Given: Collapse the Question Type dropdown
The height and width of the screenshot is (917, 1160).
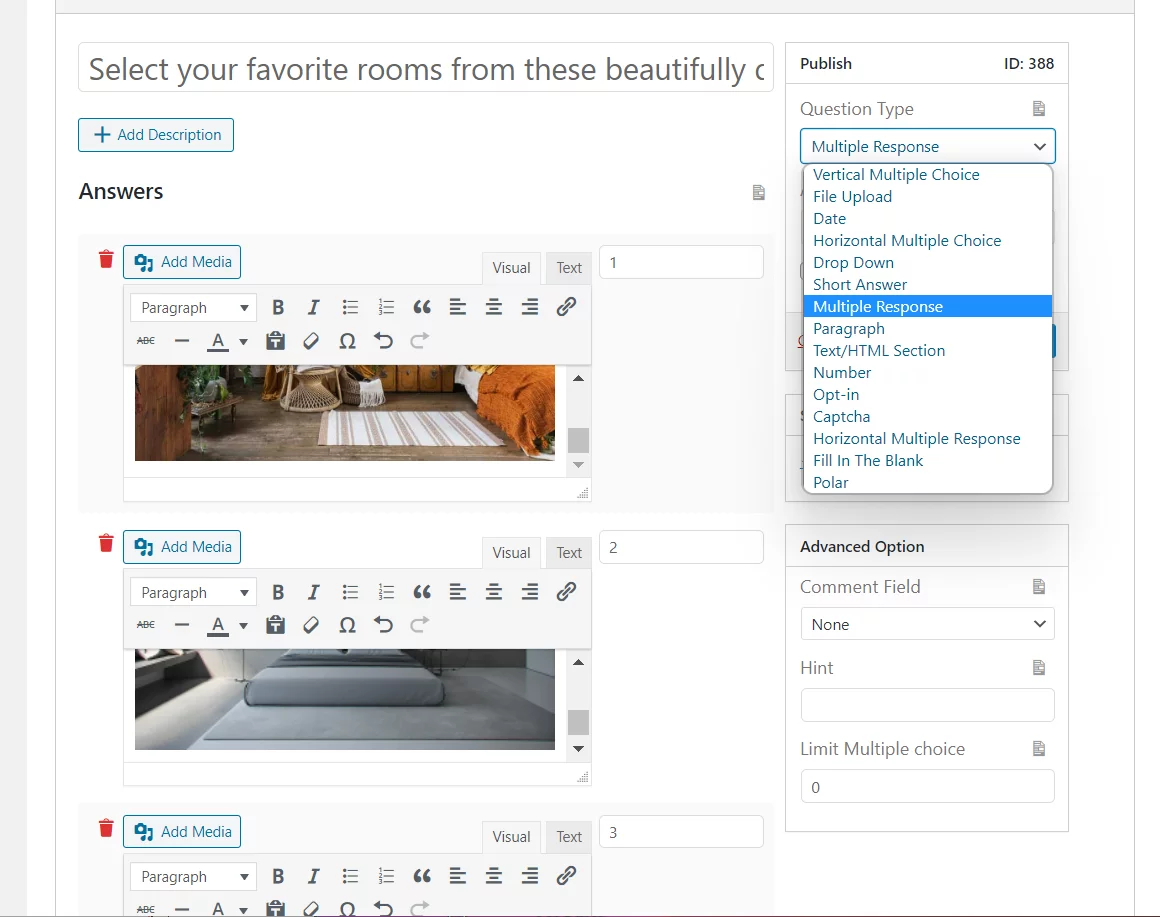Looking at the screenshot, I should pyautogui.click(x=928, y=146).
